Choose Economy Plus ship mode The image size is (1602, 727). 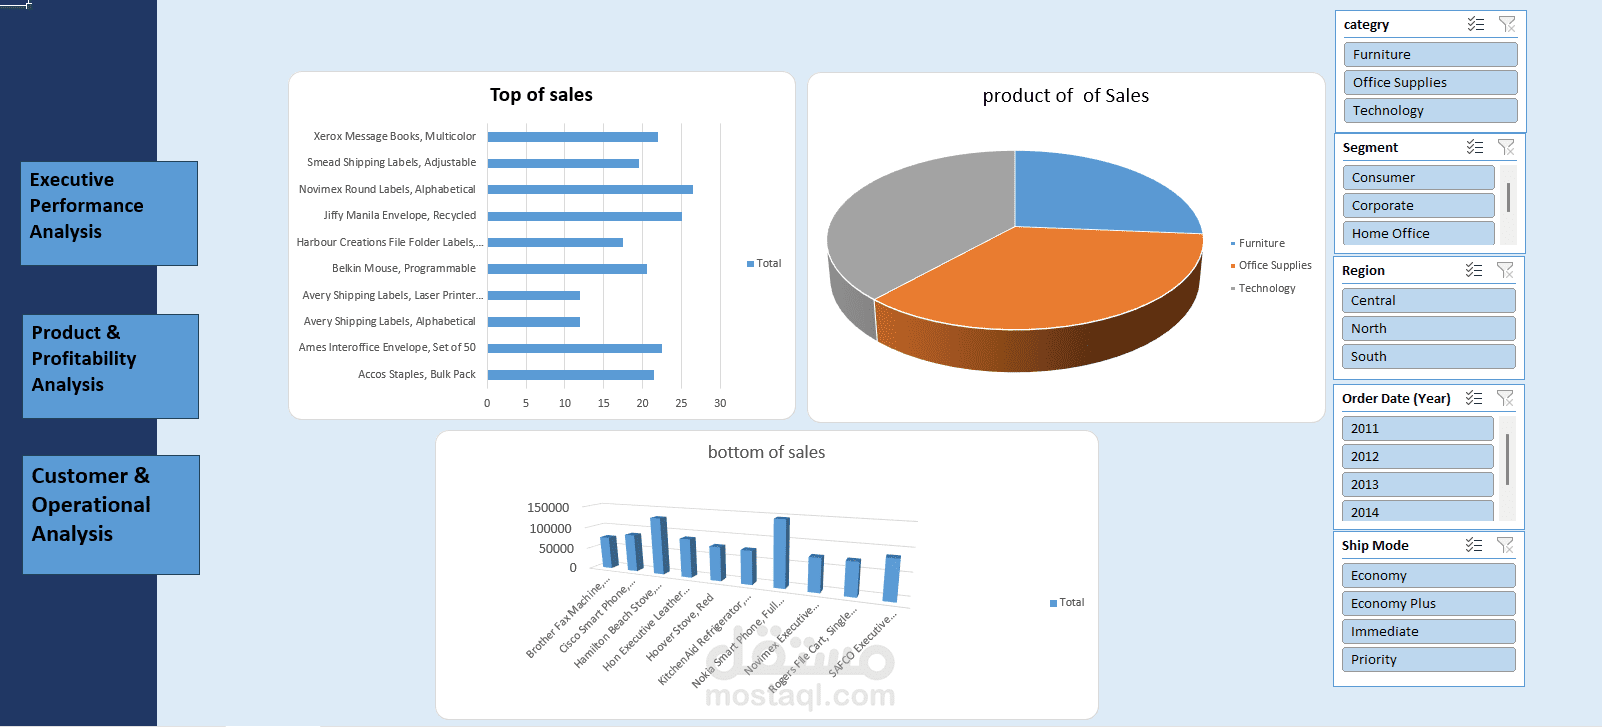(1428, 603)
